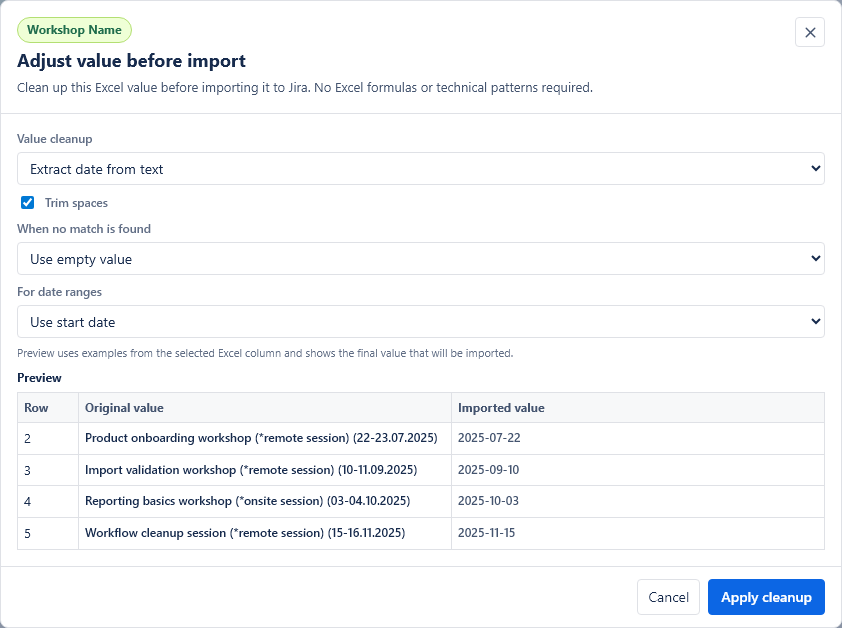Viewport: 842px width, 628px height.
Task: Click the Row column header
Action: click(36, 408)
